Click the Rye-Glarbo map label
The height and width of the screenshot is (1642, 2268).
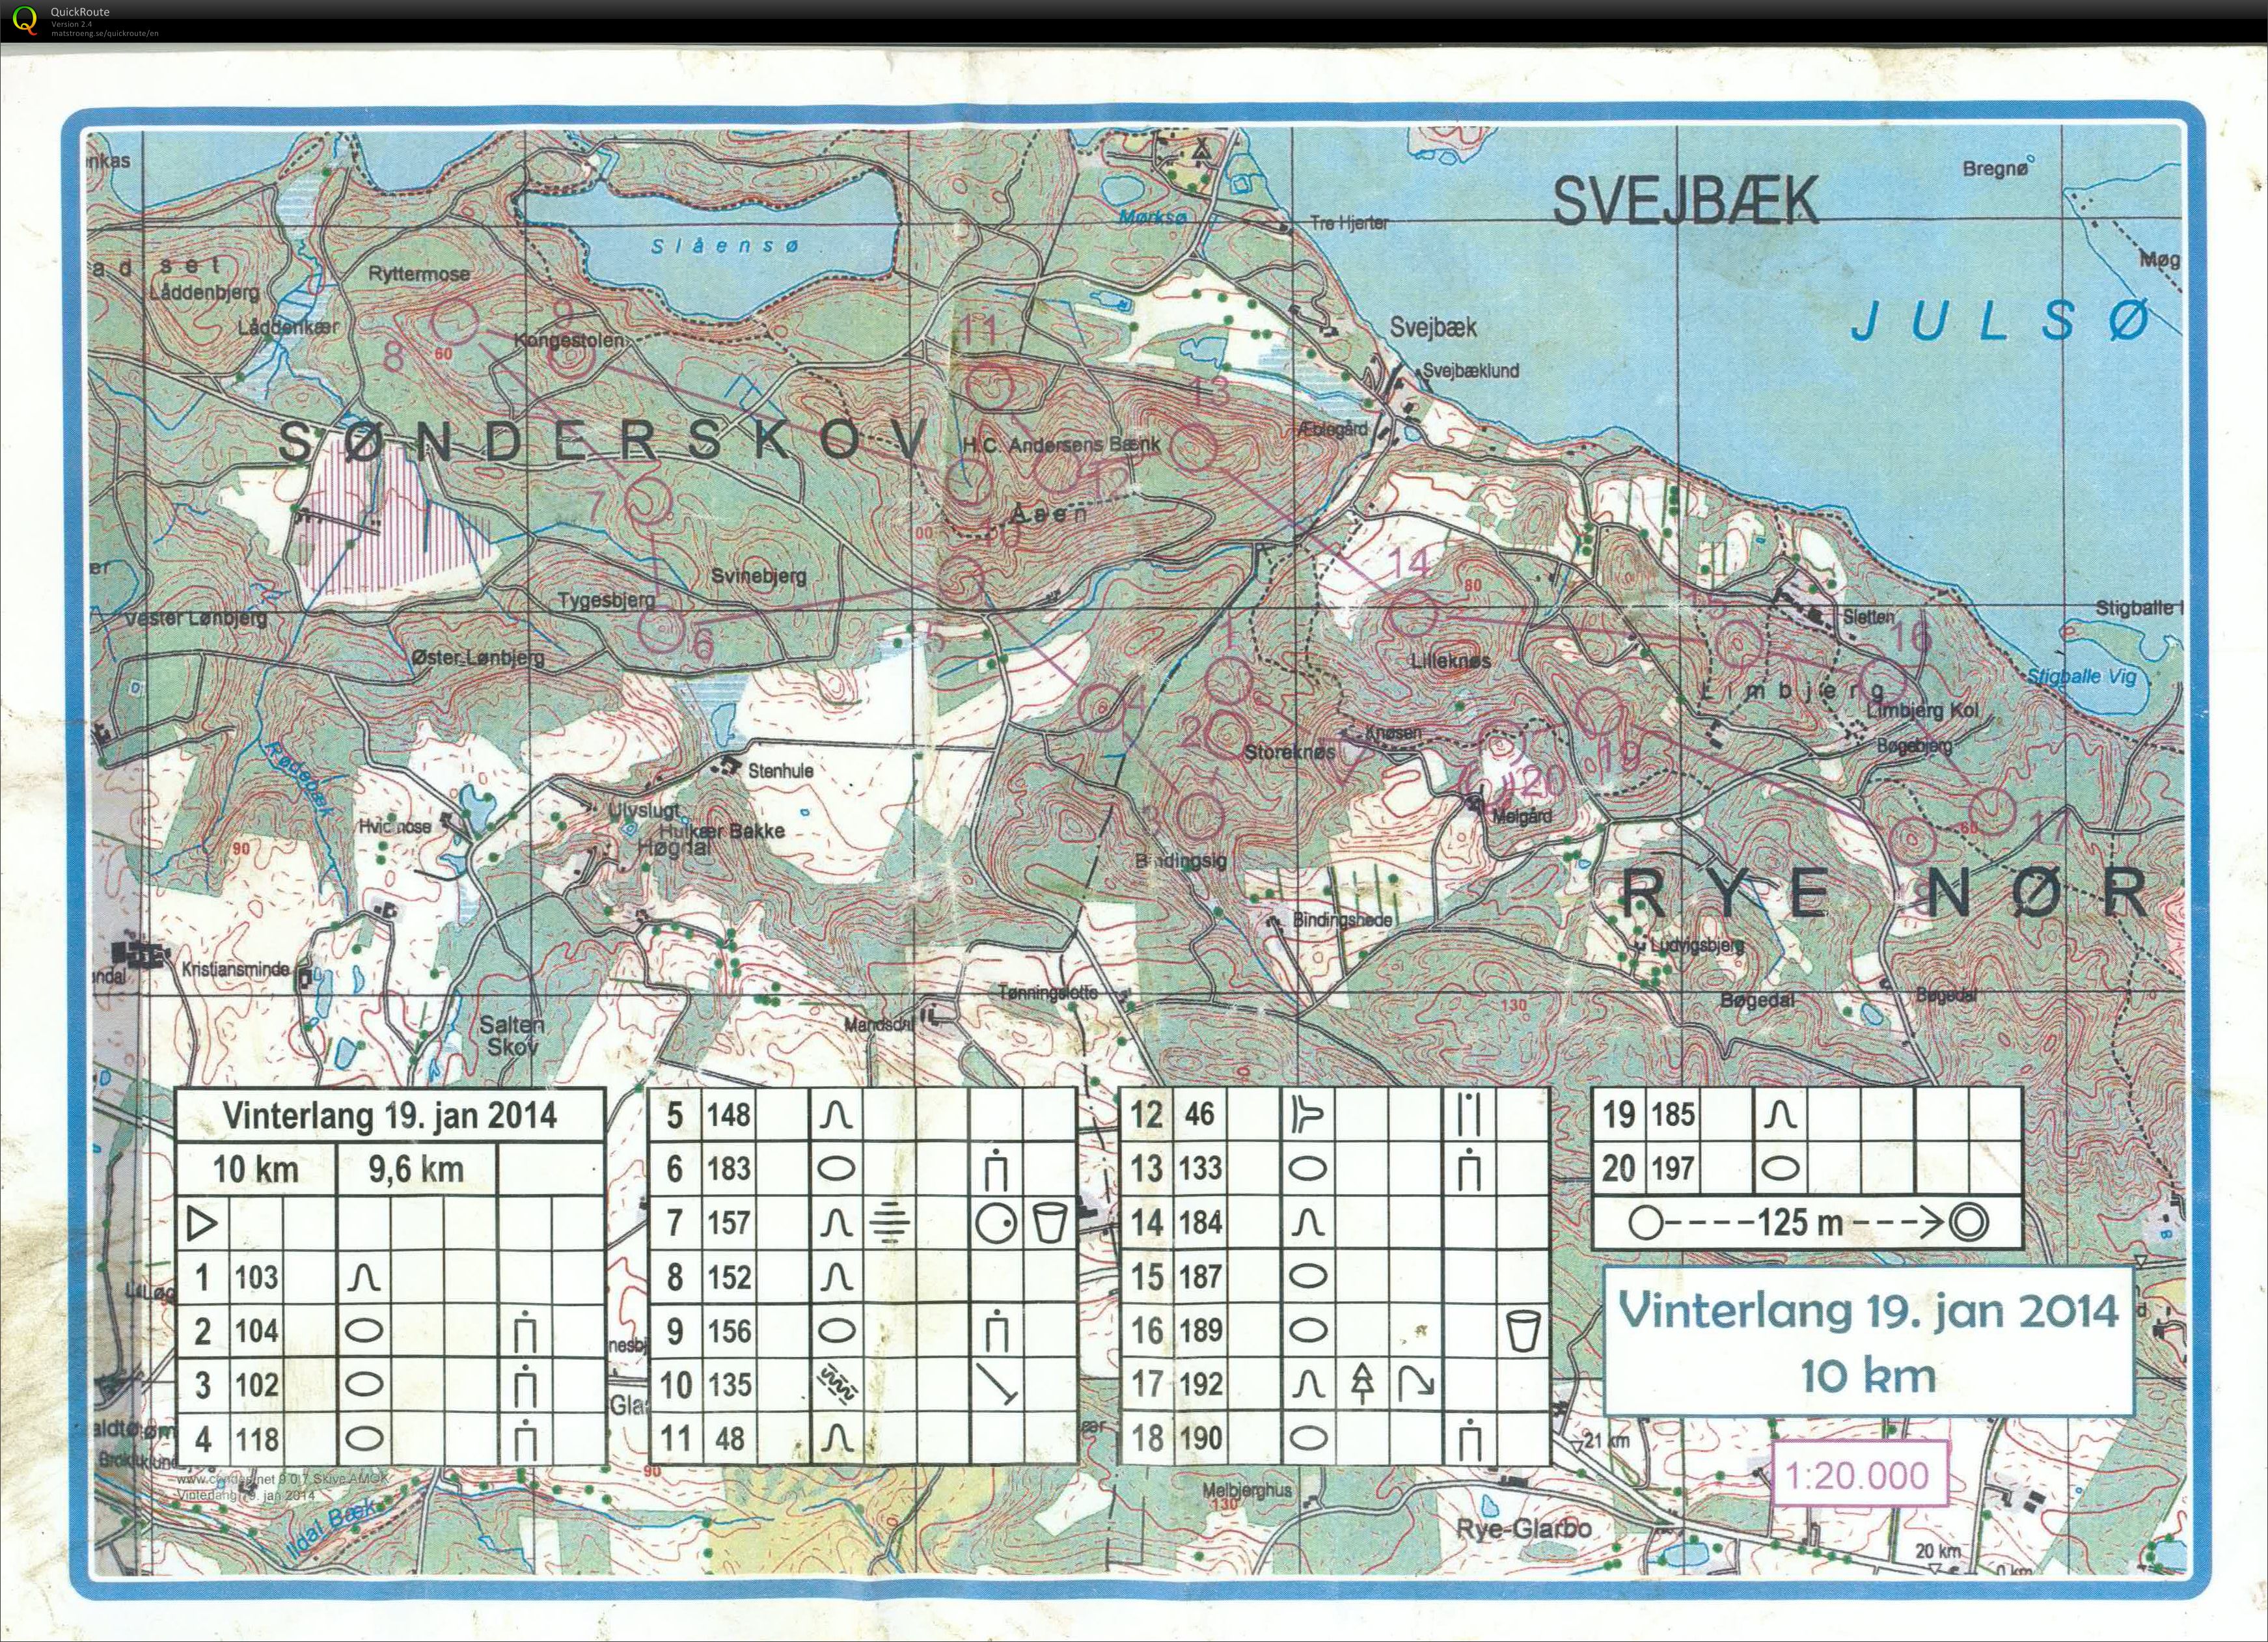(1524, 1529)
